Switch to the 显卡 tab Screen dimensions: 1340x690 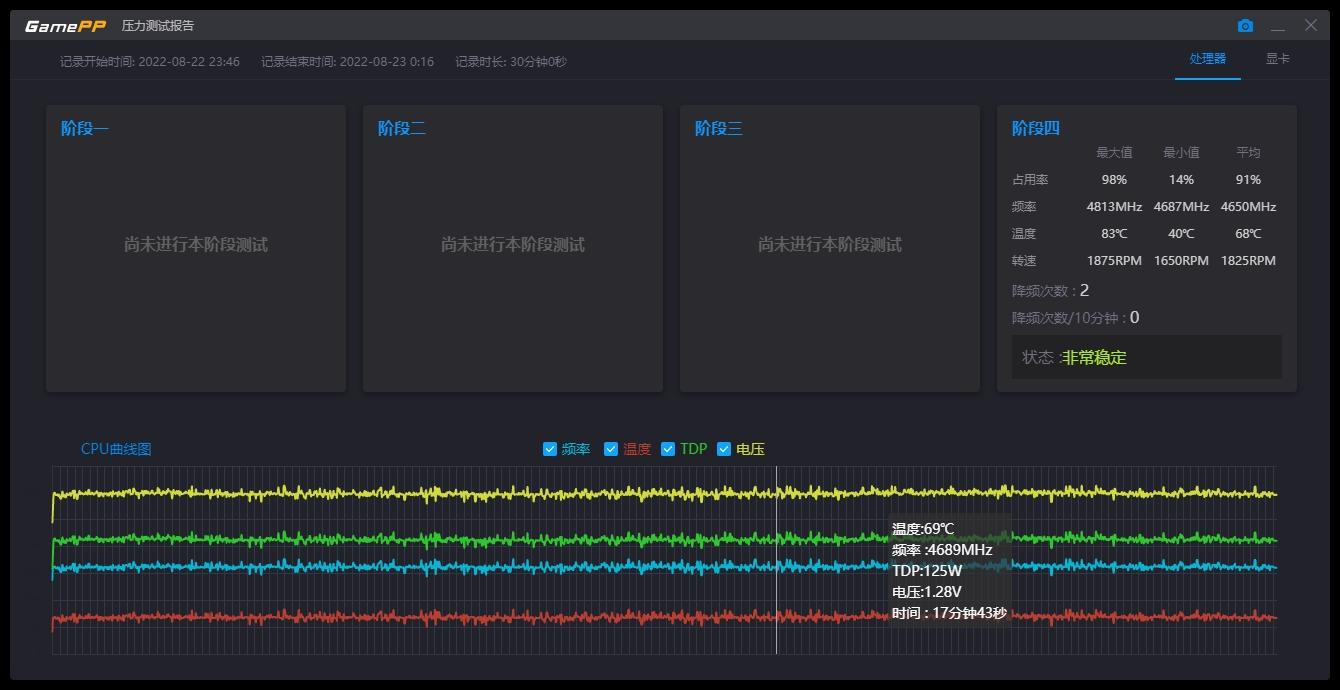pyautogui.click(x=1277, y=59)
